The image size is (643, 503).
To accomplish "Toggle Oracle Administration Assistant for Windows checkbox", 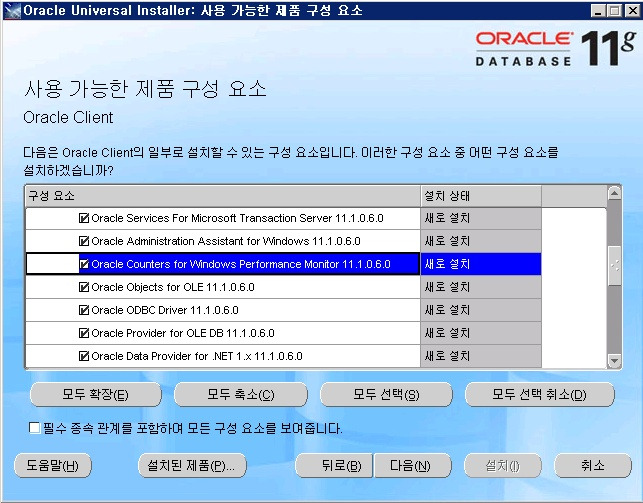I will 84,241.
